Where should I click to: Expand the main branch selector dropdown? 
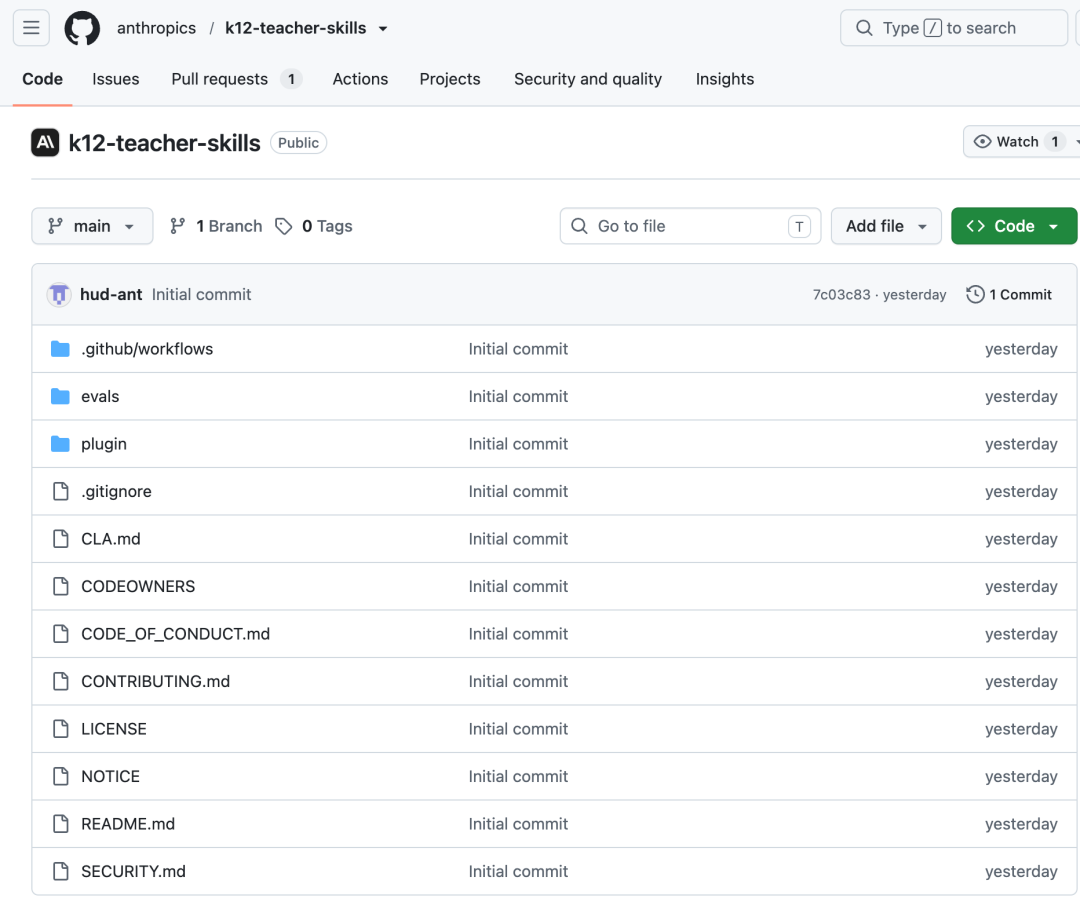92,226
